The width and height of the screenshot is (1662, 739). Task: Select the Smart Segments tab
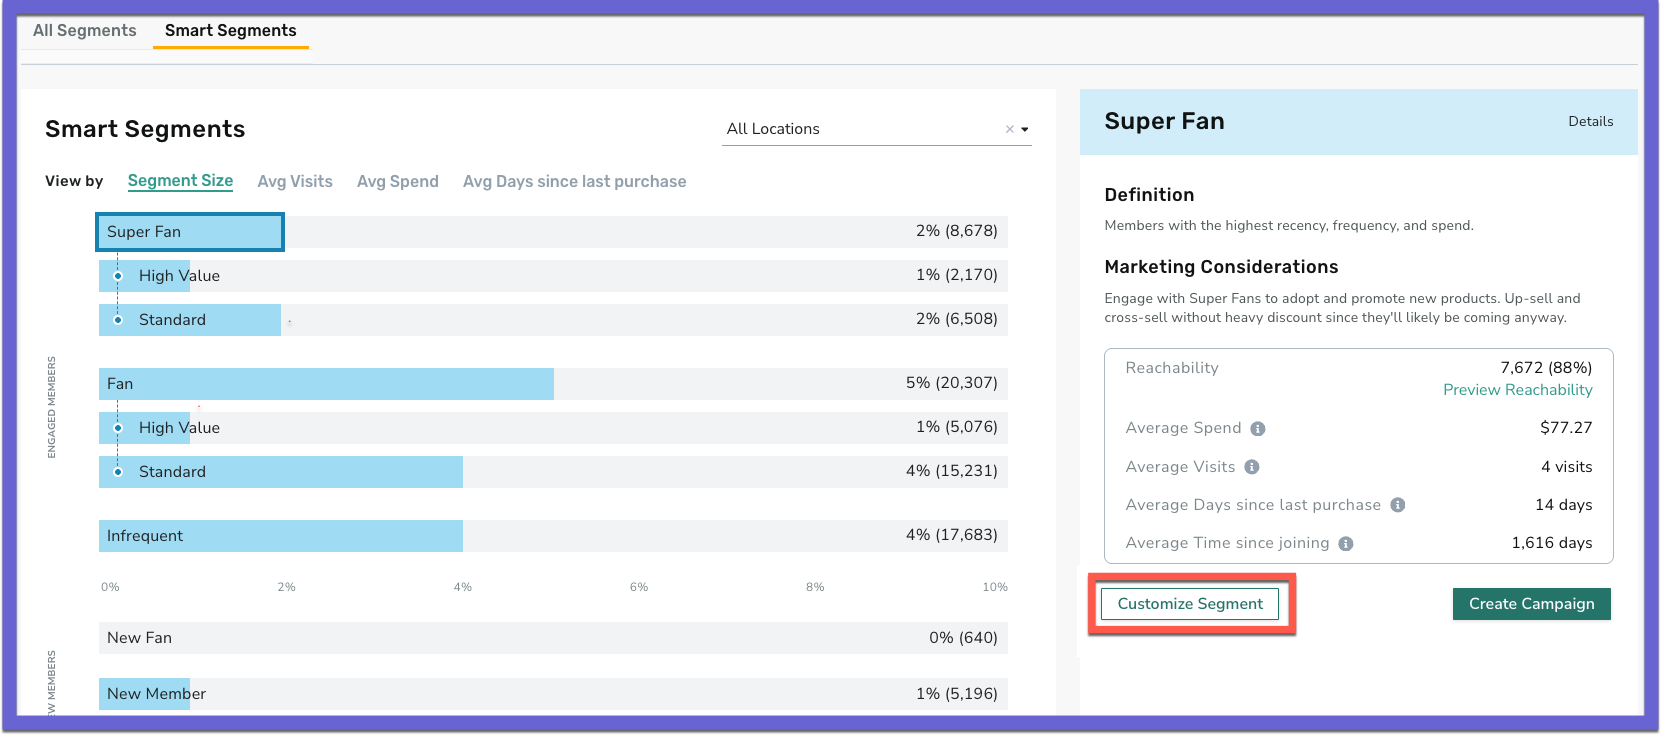231,31
